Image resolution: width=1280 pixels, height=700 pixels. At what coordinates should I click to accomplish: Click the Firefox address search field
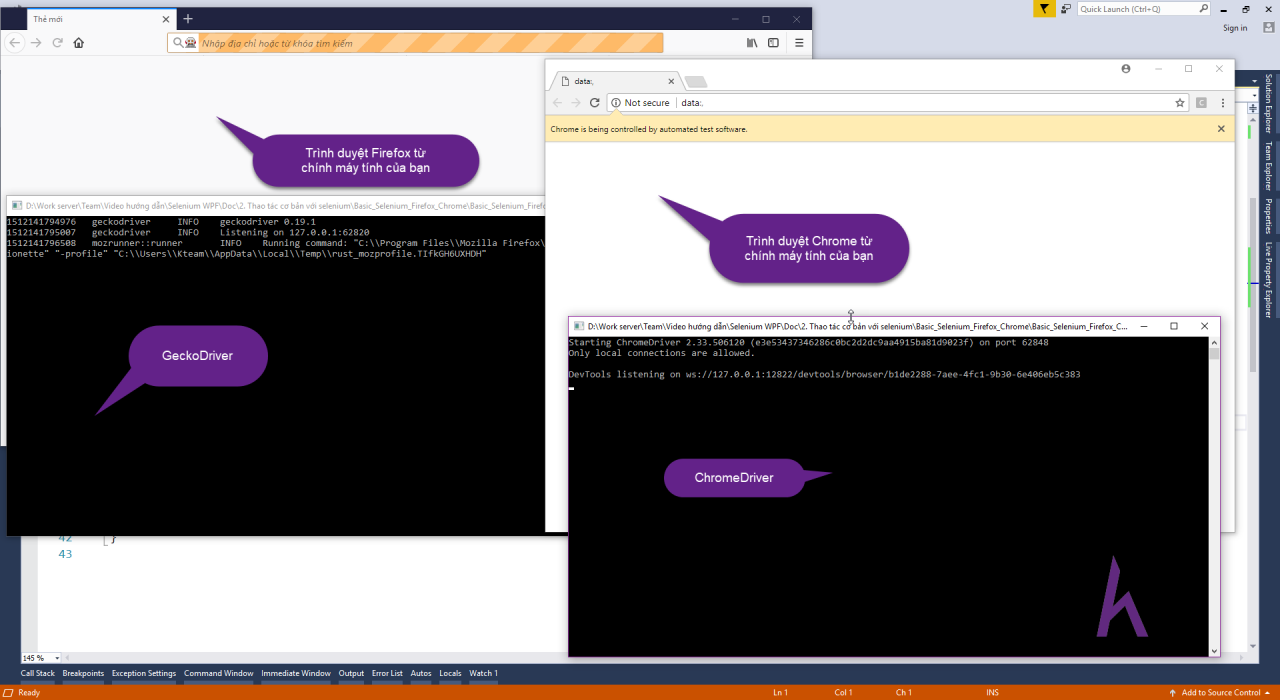[415, 43]
